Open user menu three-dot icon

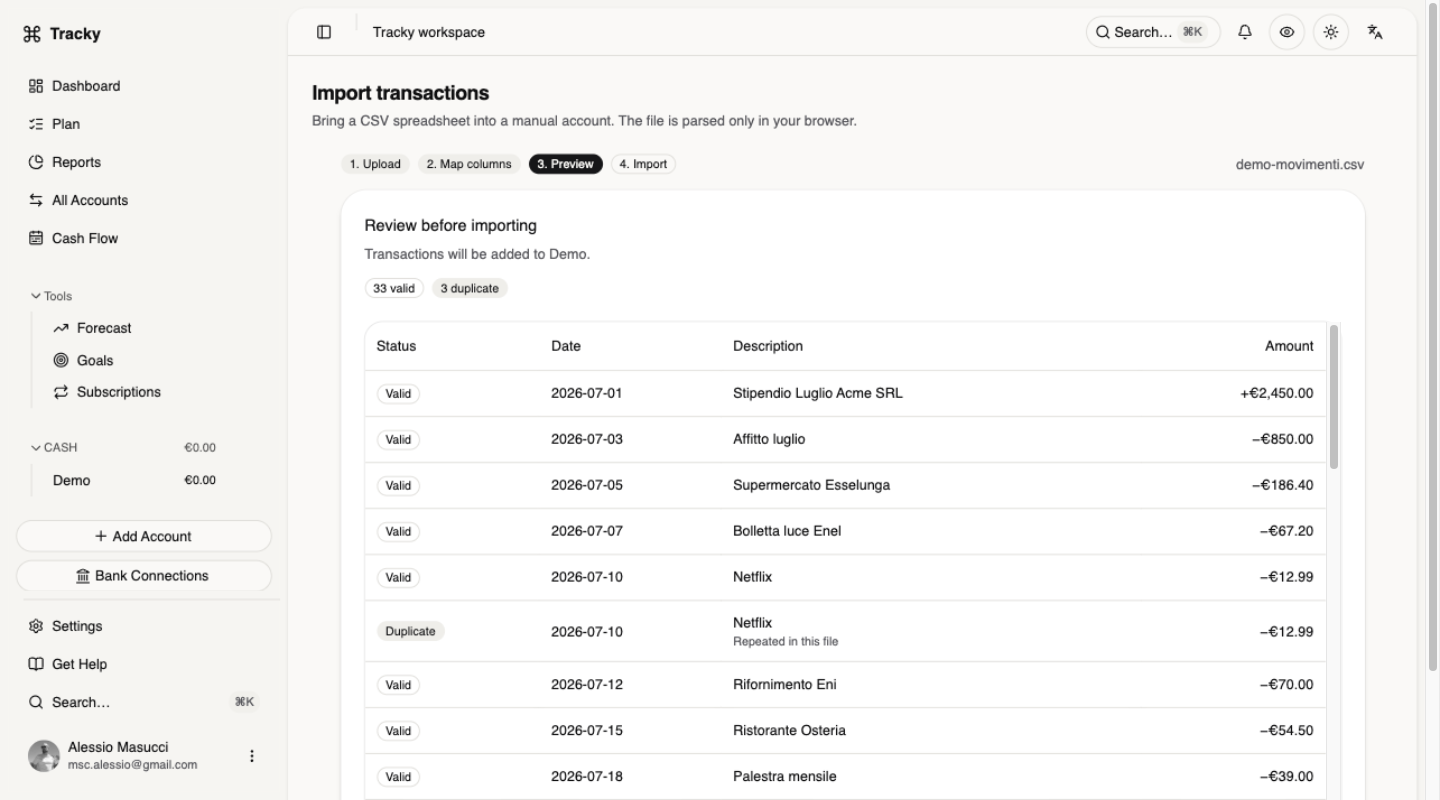tap(252, 756)
